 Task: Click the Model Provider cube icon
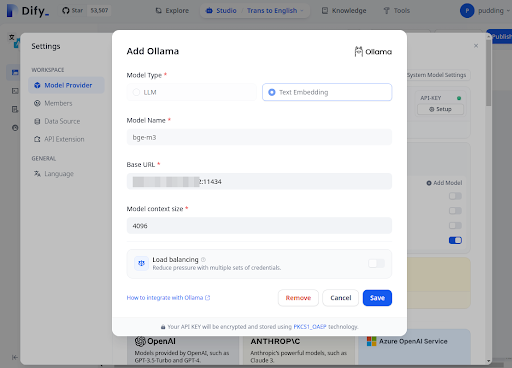click(37, 85)
